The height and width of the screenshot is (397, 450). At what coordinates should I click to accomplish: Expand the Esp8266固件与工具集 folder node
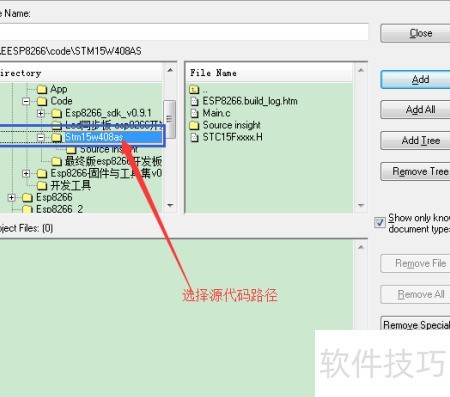coord(26,173)
